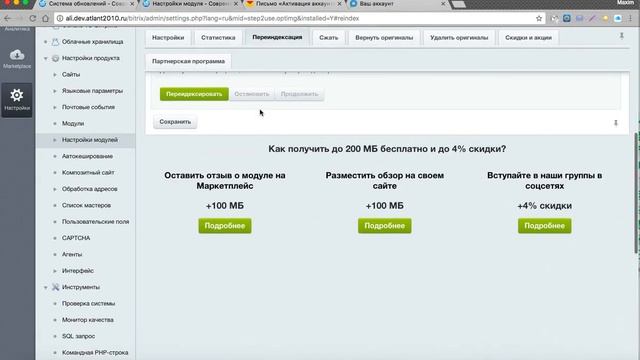Screen dimensions: 640x360
Task: Select the Переиндексация tab
Action: pos(277,37)
